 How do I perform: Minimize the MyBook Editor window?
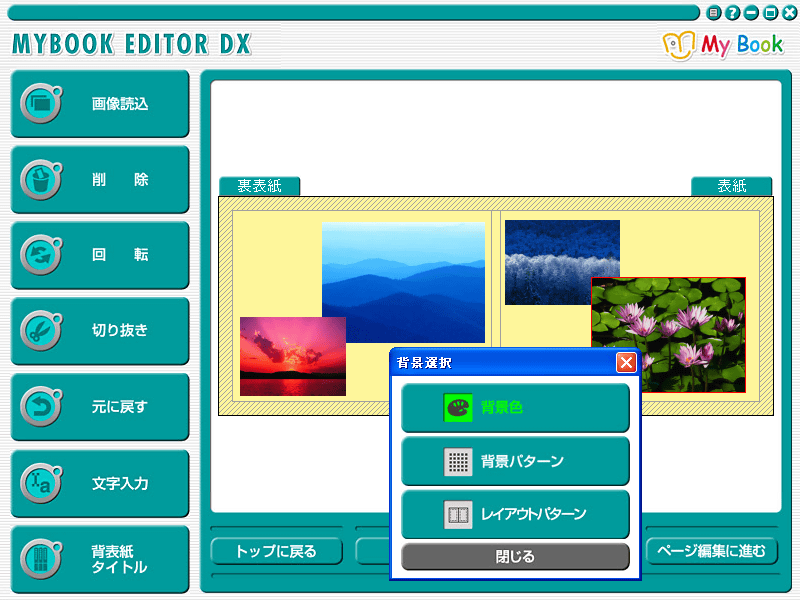[x=751, y=13]
